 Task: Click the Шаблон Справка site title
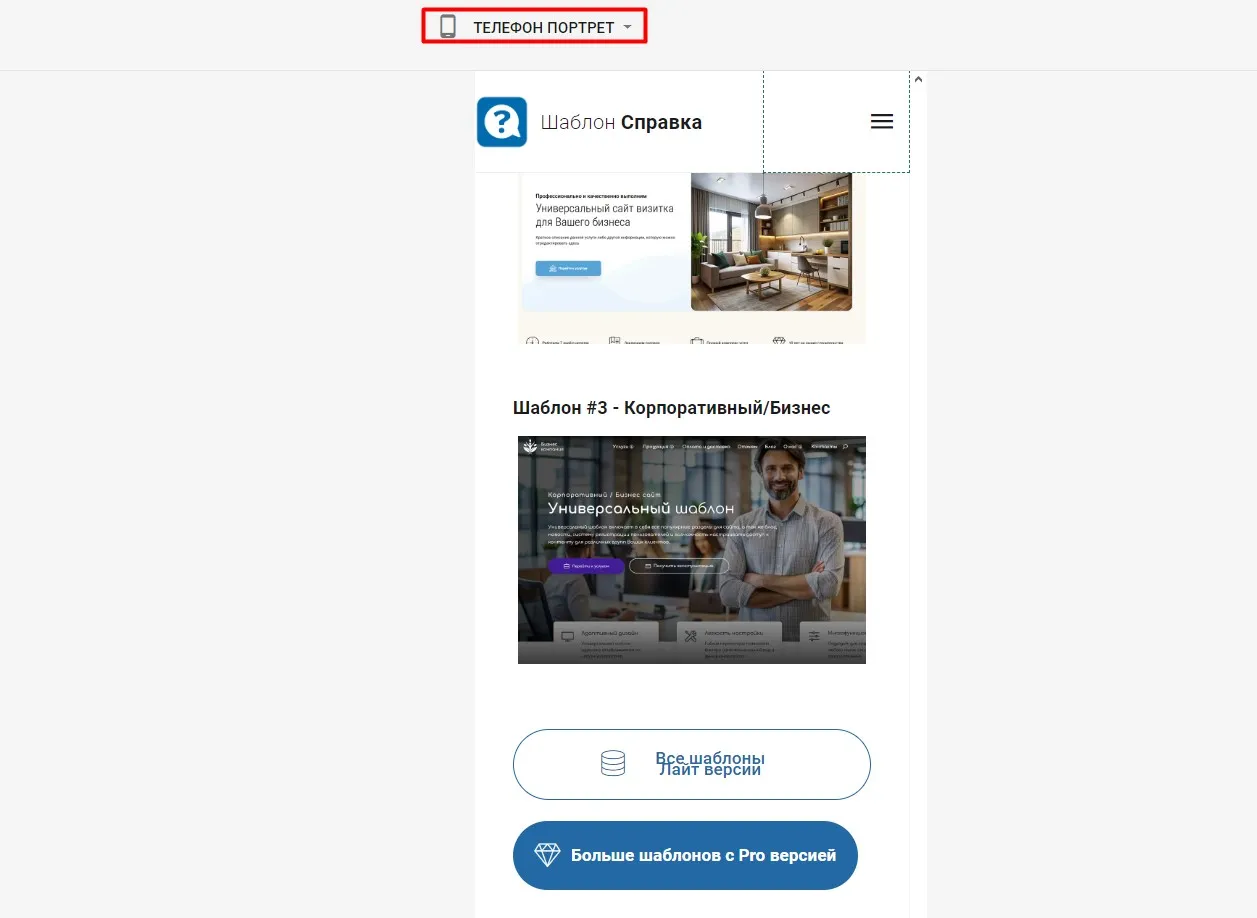621,123
